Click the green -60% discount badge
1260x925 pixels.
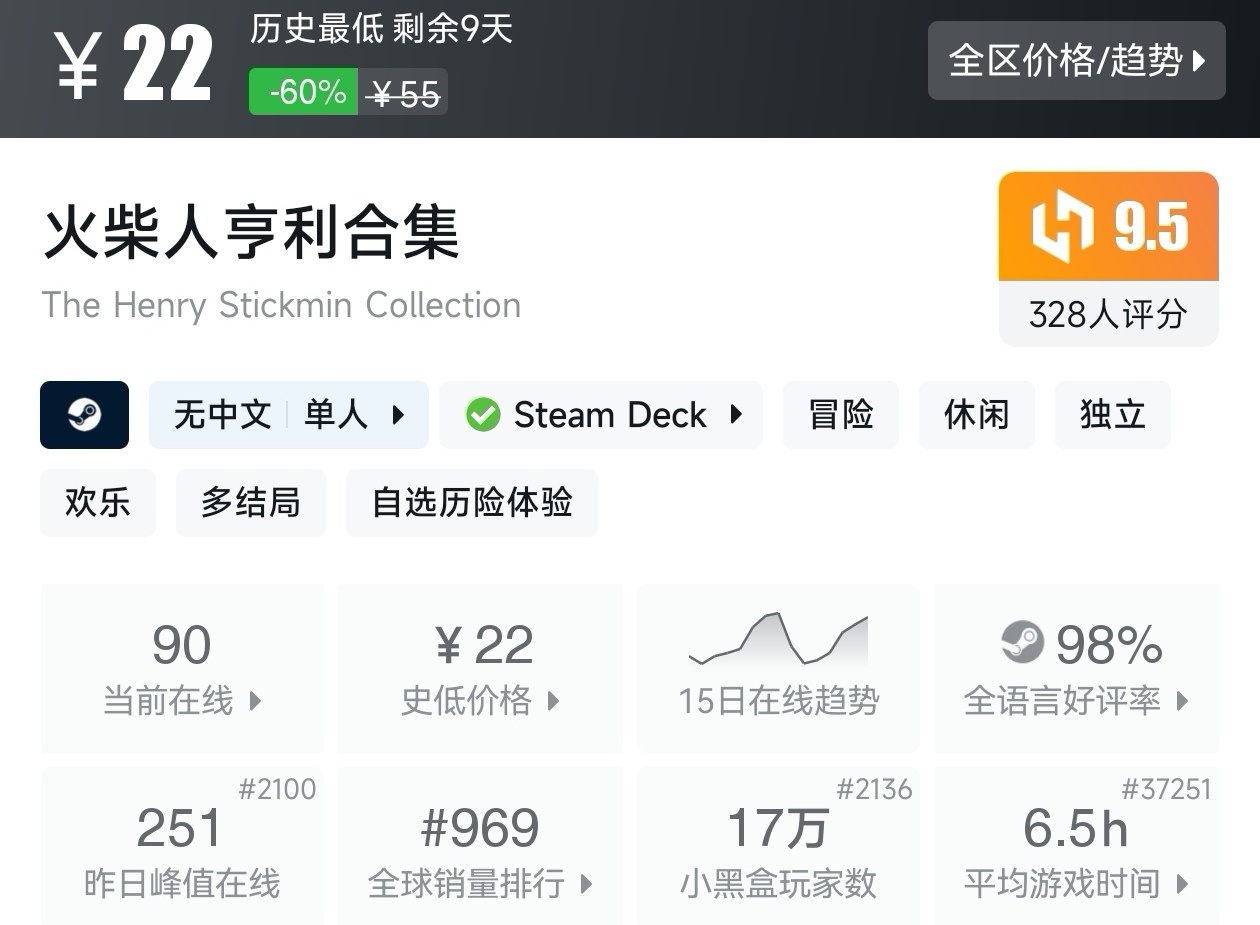coord(303,92)
